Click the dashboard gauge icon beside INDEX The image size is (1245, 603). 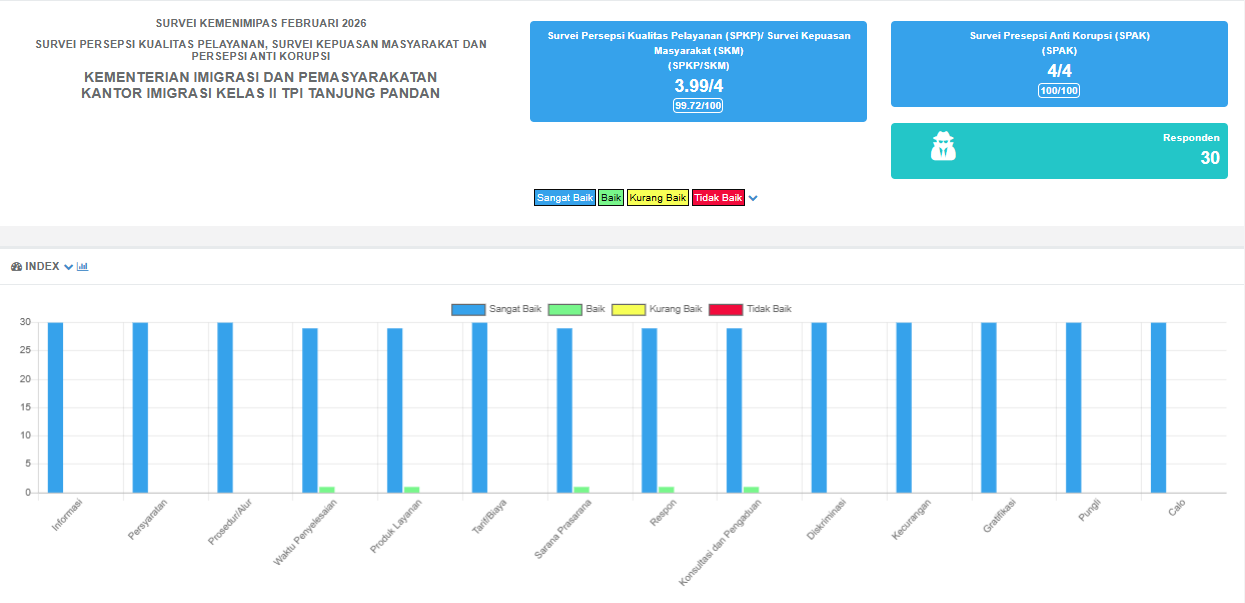(16, 266)
